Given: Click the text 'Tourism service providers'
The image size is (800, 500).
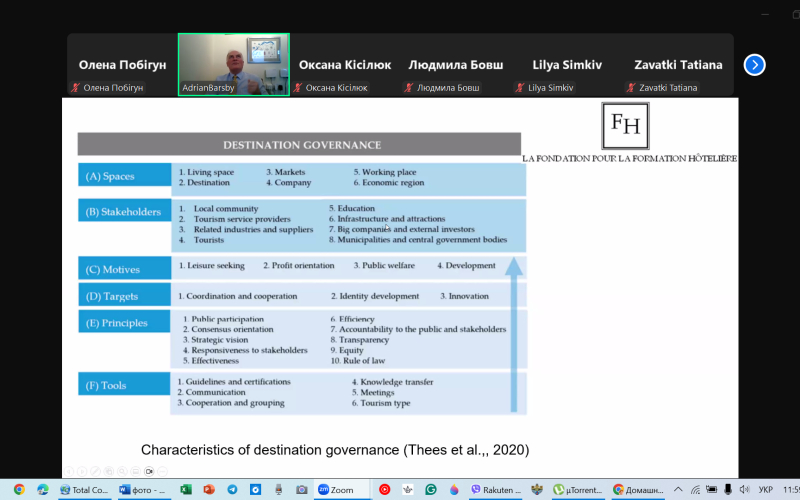Looking at the screenshot, I should coord(242,219).
